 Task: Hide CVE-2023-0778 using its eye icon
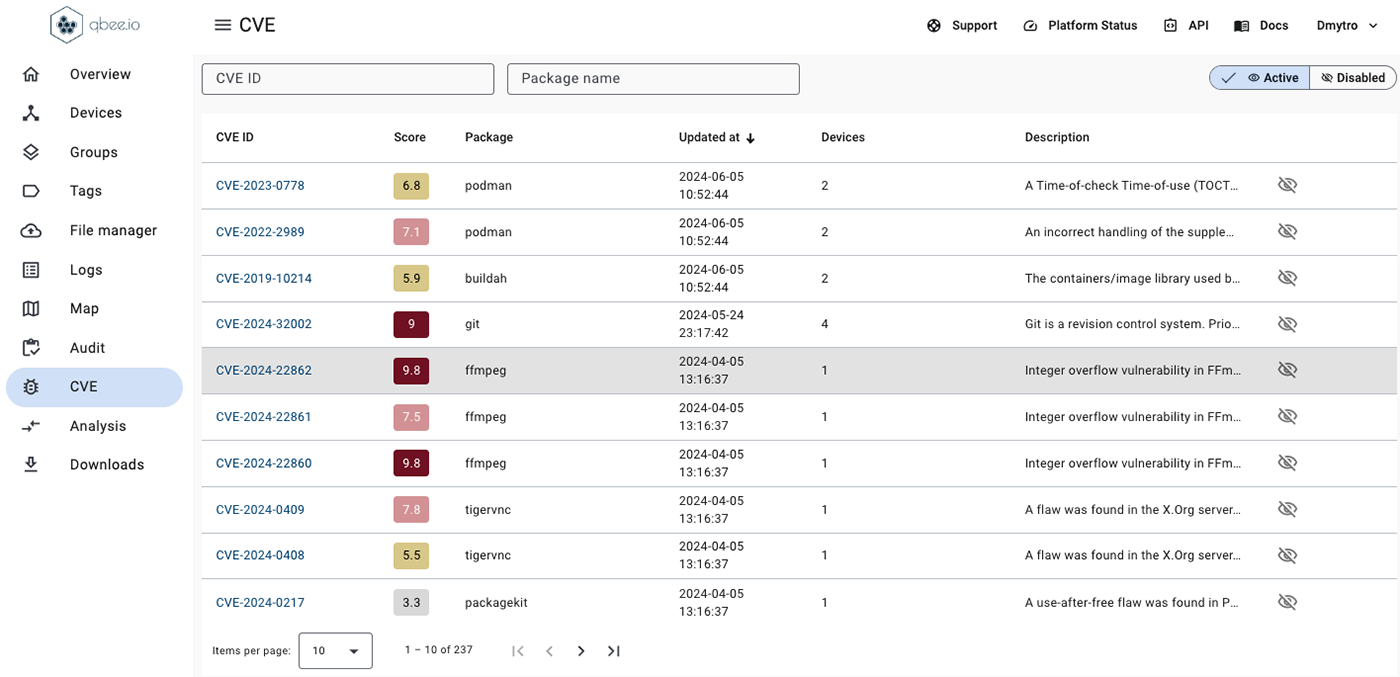(x=1287, y=185)
